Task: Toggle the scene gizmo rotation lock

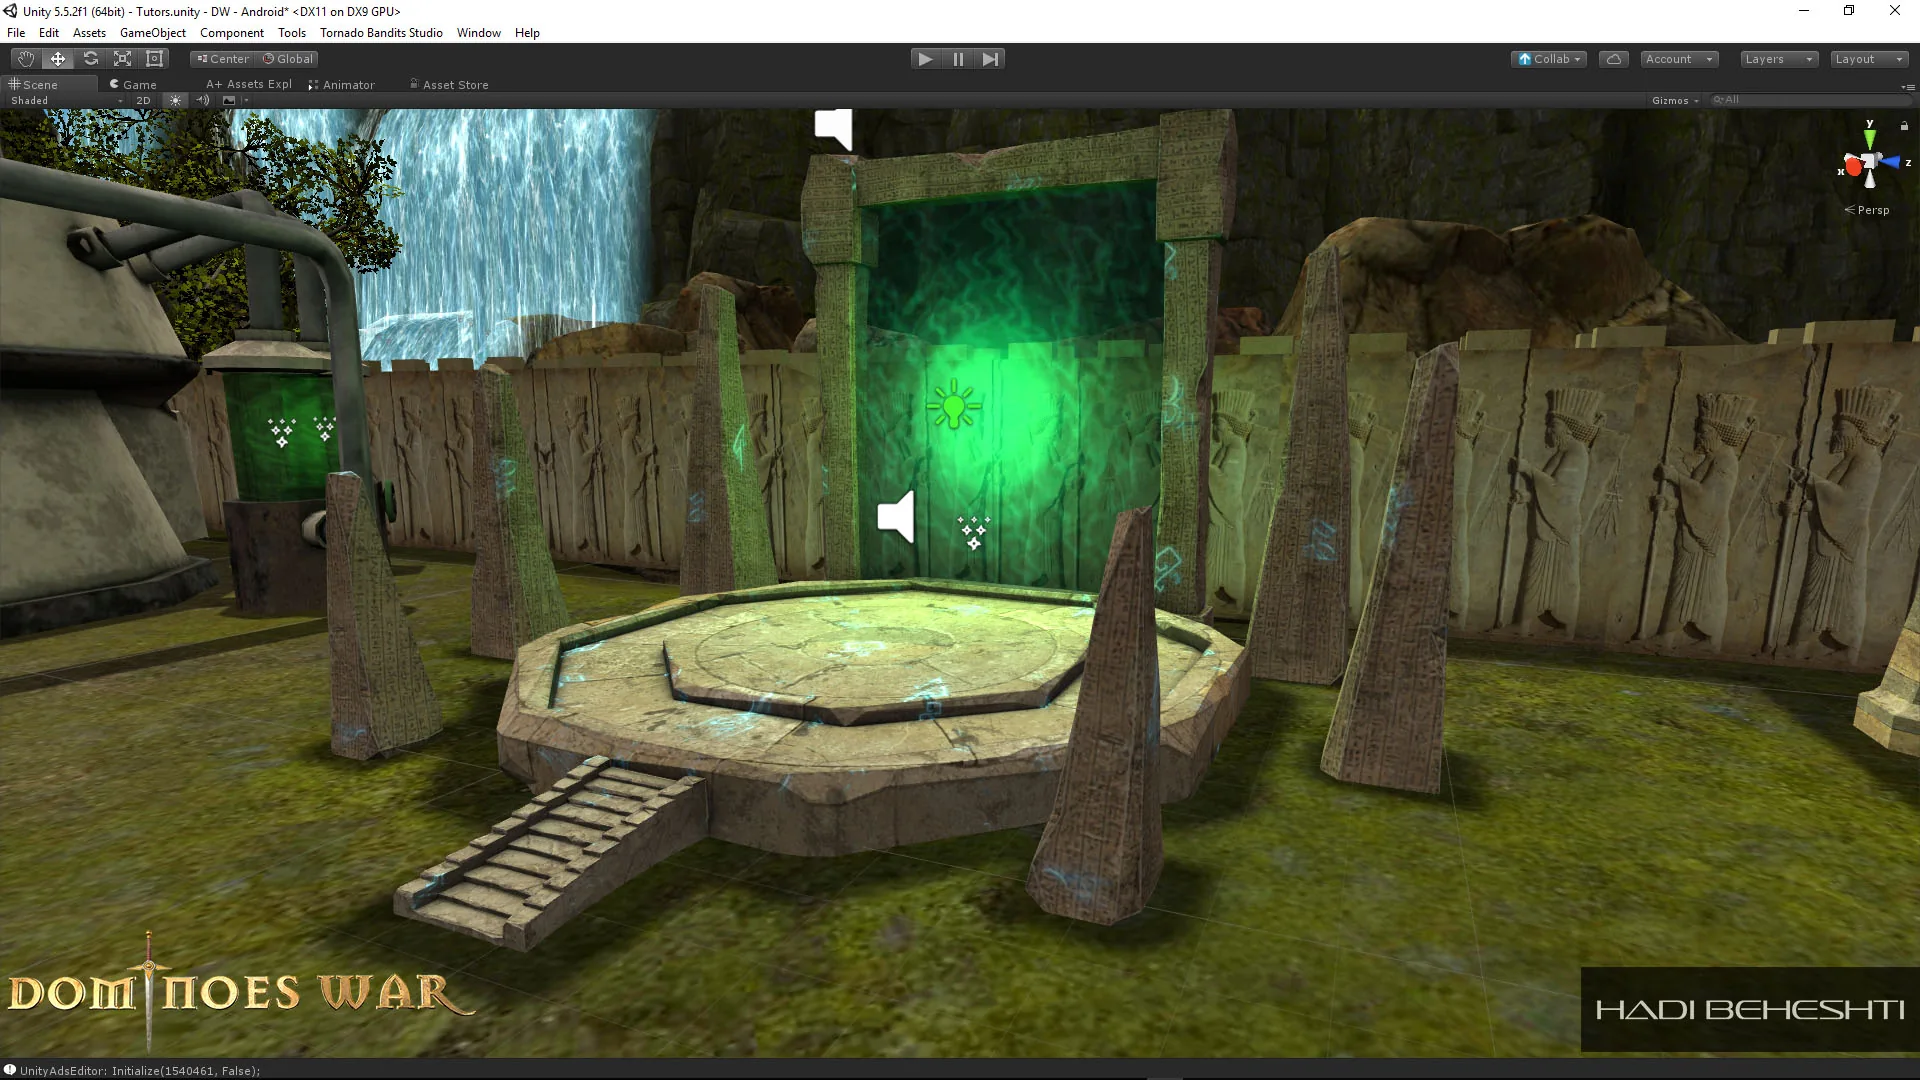Action: 1904,126
